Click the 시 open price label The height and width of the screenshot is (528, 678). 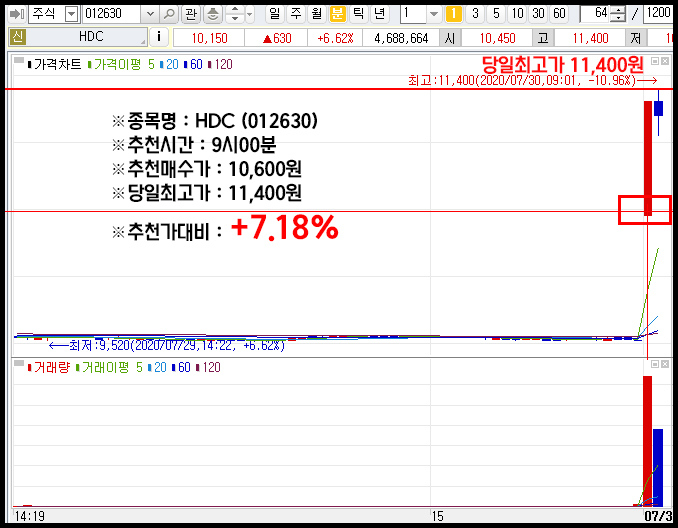coord(450,38)
